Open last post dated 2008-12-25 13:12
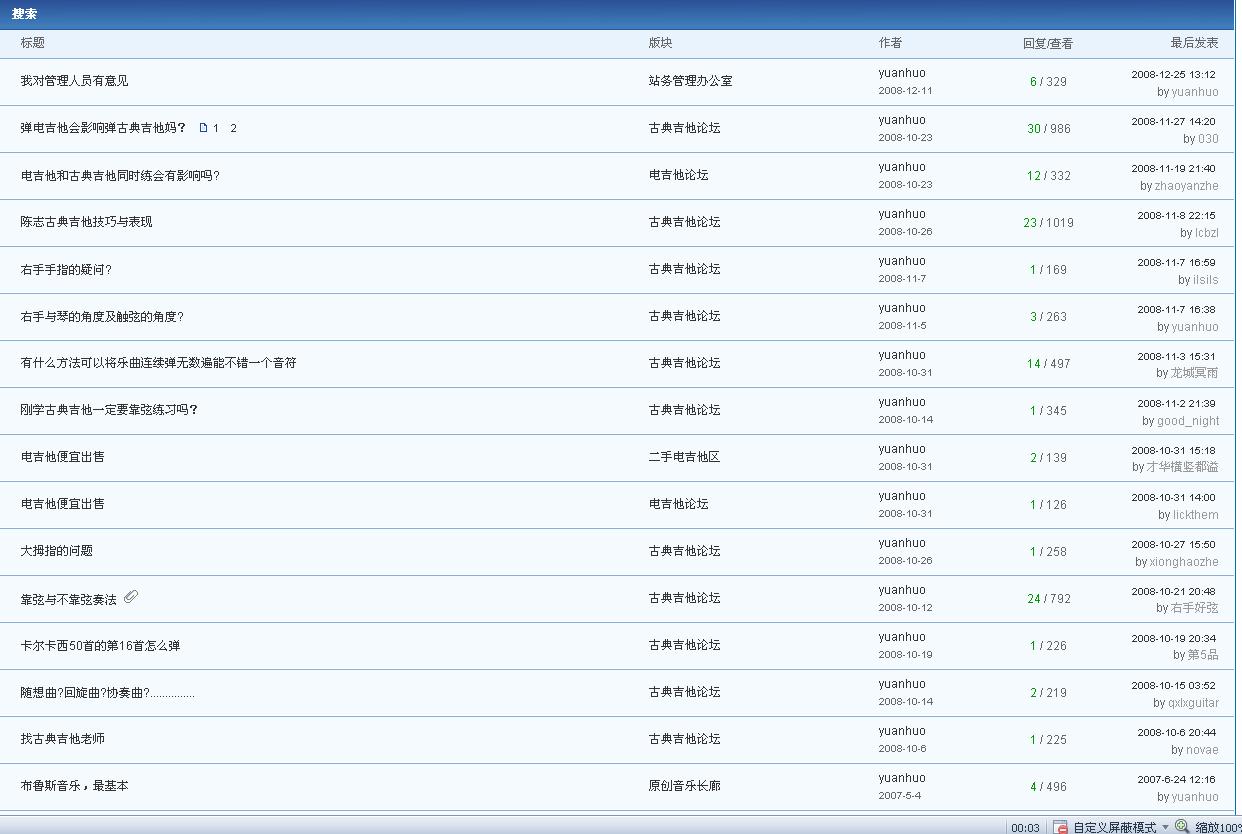This screenshot has height=834, width=1242. point(1173,74)
